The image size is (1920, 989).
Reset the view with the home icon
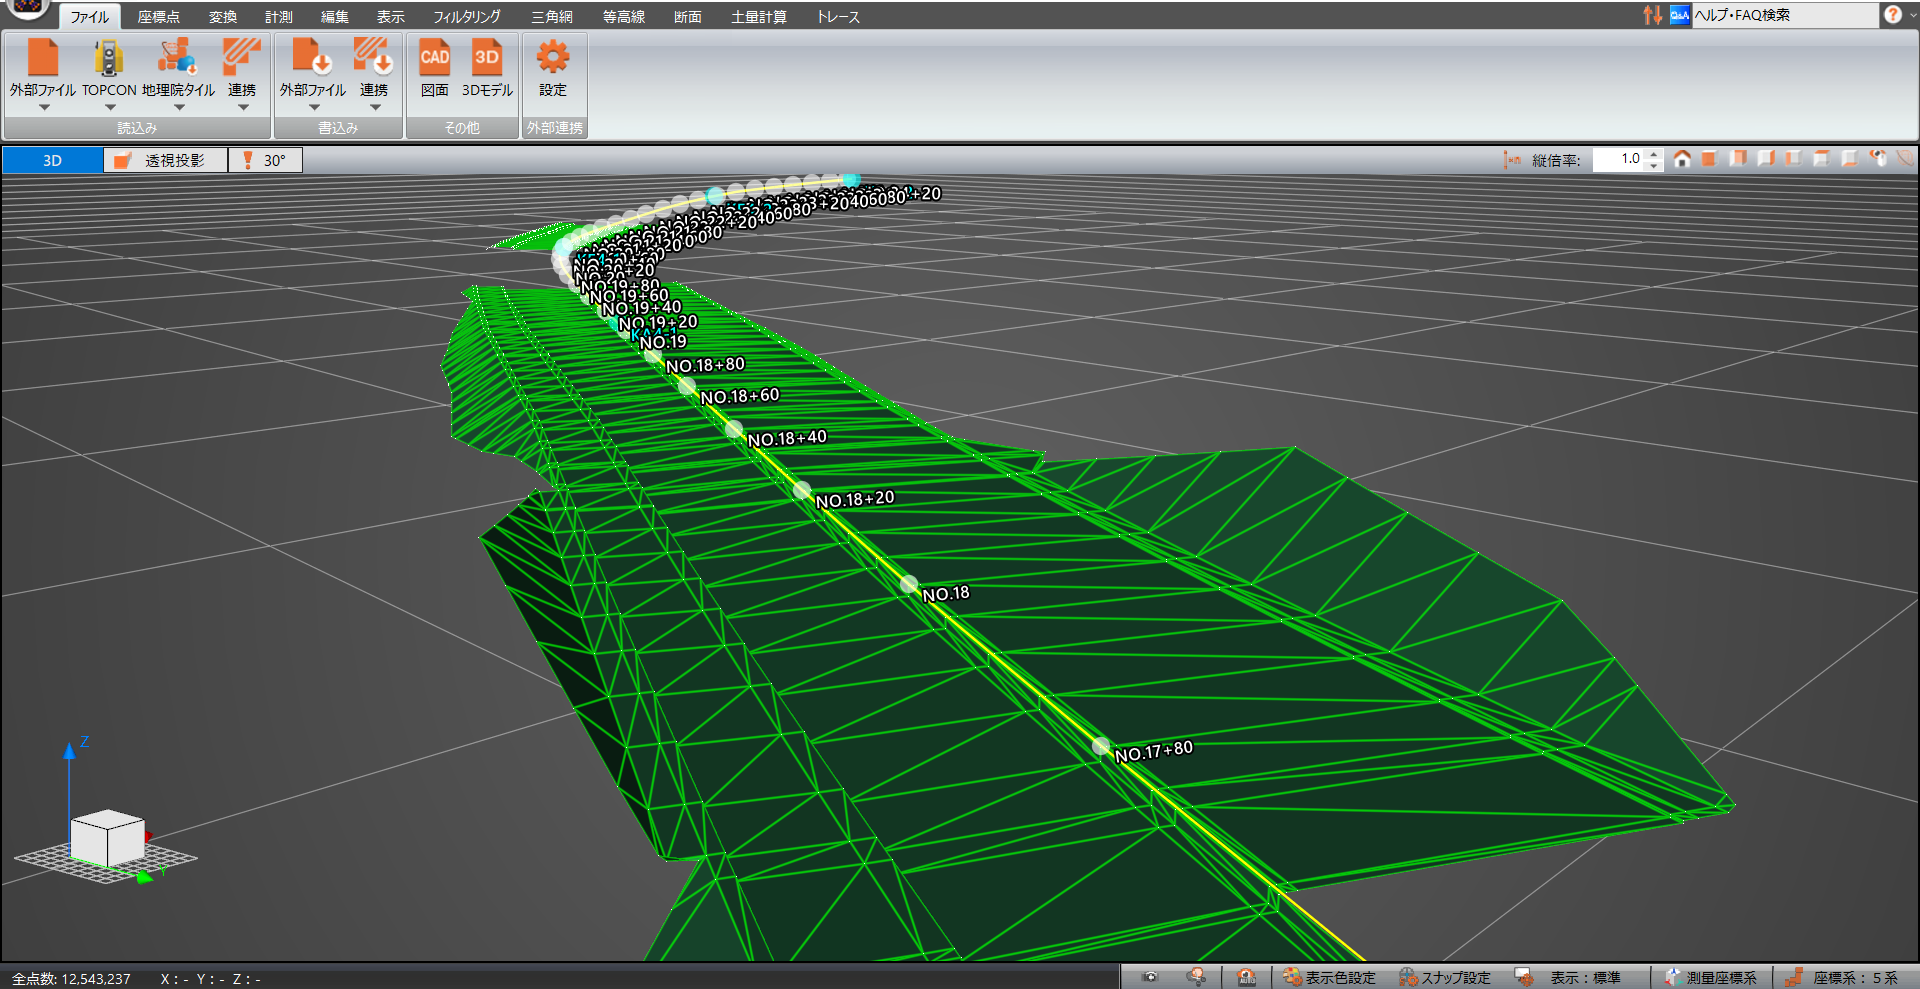click(1682, 159)
